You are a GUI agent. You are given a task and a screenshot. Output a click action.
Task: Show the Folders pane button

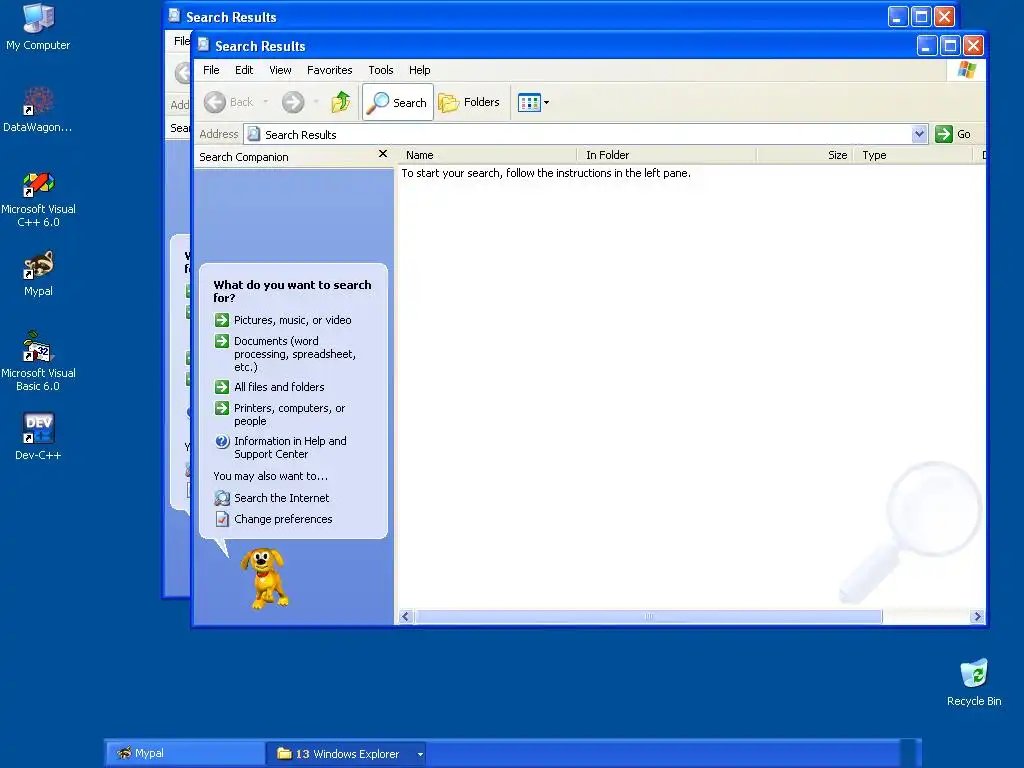pyautogui.click(x=470, y=103)
